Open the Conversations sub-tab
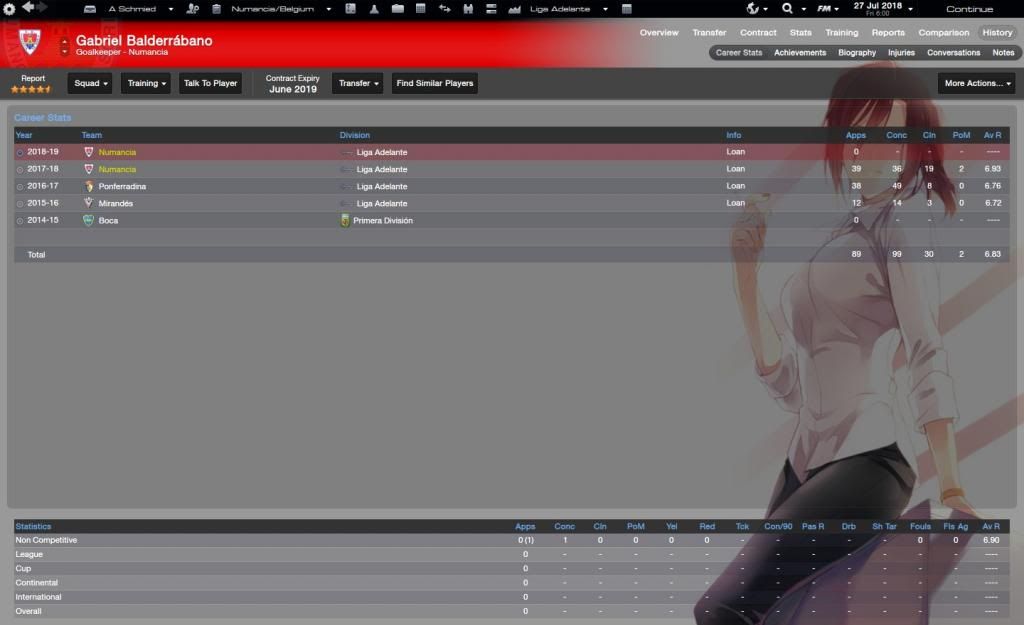The height and width of the screenshot is (625, 1024). tap(953, 53)
